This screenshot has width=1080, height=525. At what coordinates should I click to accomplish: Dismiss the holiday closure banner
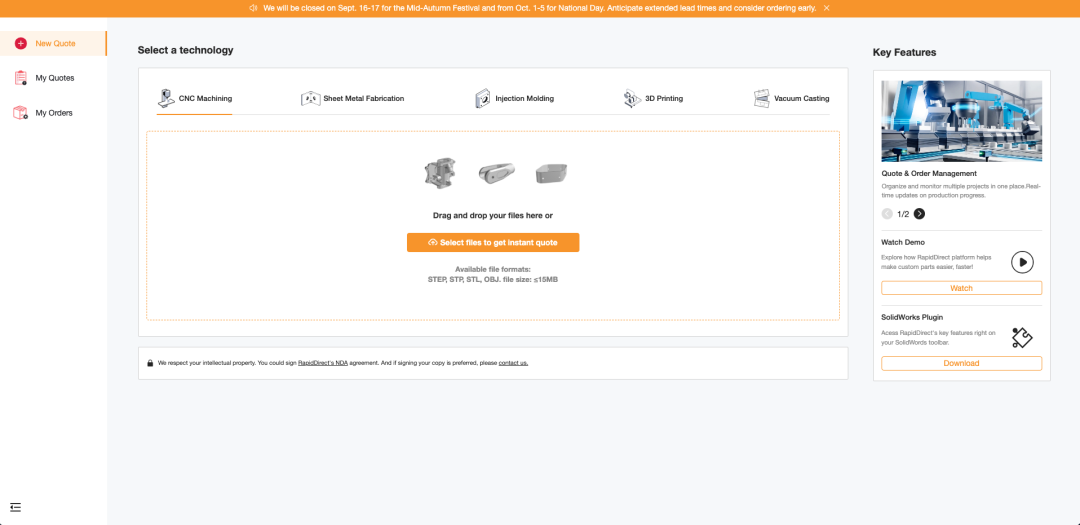click(x=827, y=8)
